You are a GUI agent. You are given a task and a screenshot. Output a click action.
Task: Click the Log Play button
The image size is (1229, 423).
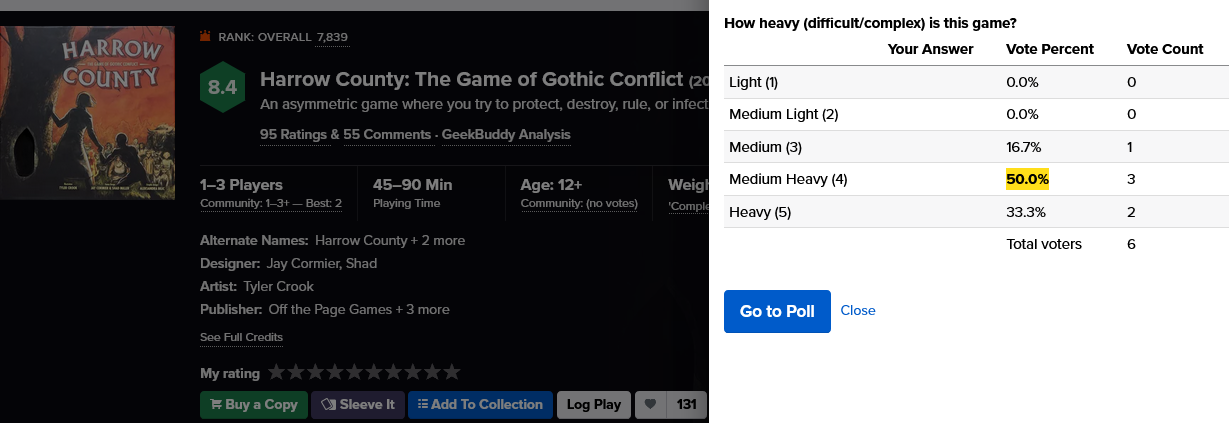click(594, 405)
